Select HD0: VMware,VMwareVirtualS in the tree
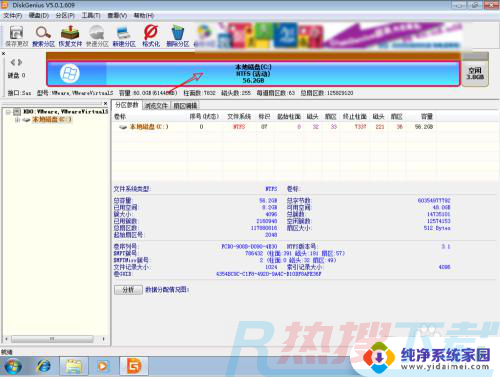The width and height of the screenshot is (500, 377). click(66, 112)
